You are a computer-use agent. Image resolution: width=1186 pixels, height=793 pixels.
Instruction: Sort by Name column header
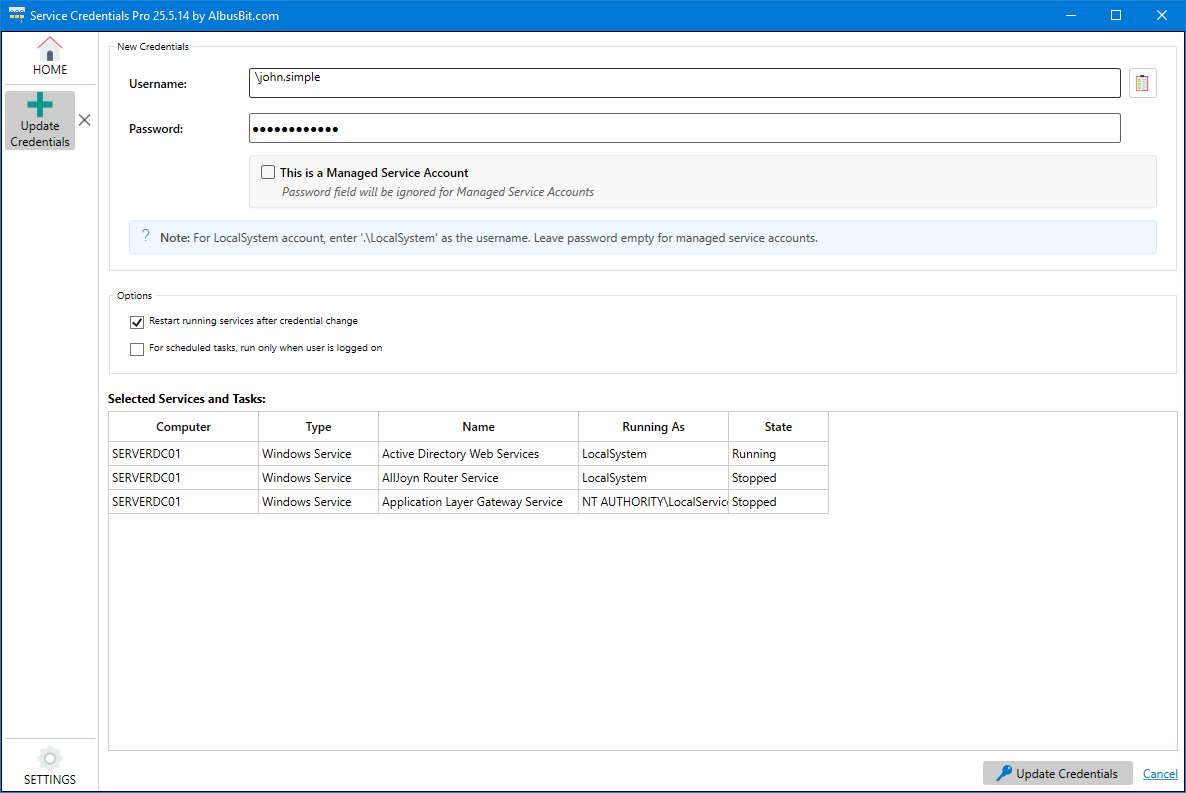click(x=478, y=427)
